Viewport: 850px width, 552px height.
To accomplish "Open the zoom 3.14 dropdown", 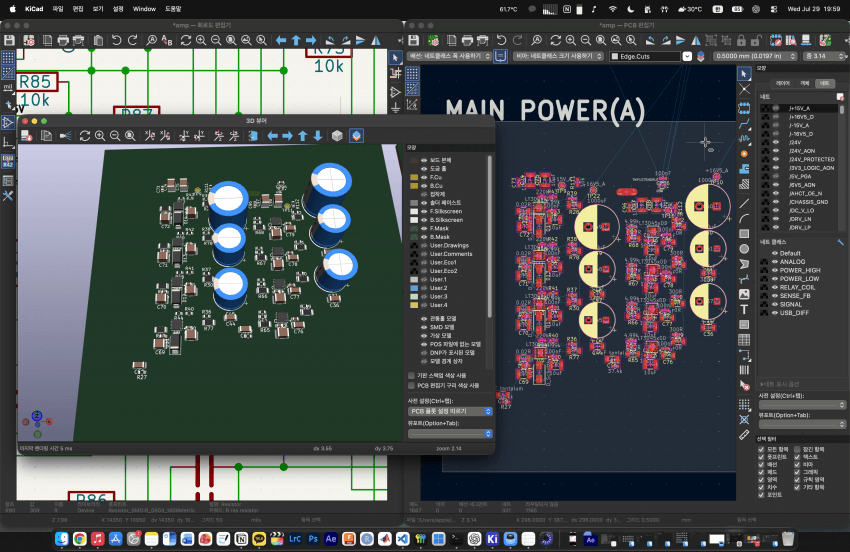I will click(x=825, y=56).
